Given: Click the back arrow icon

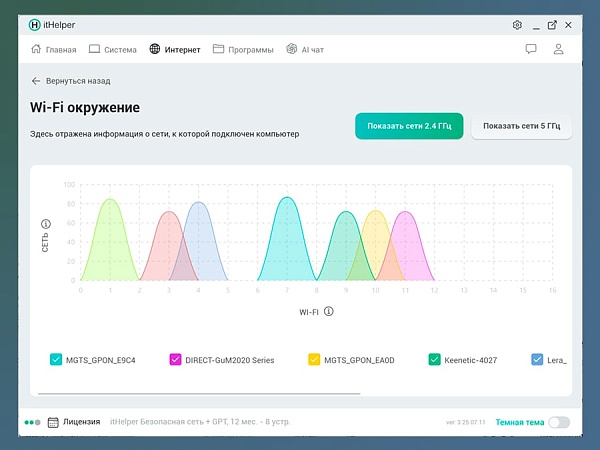Looking at the screenshot, I should 36,81.
